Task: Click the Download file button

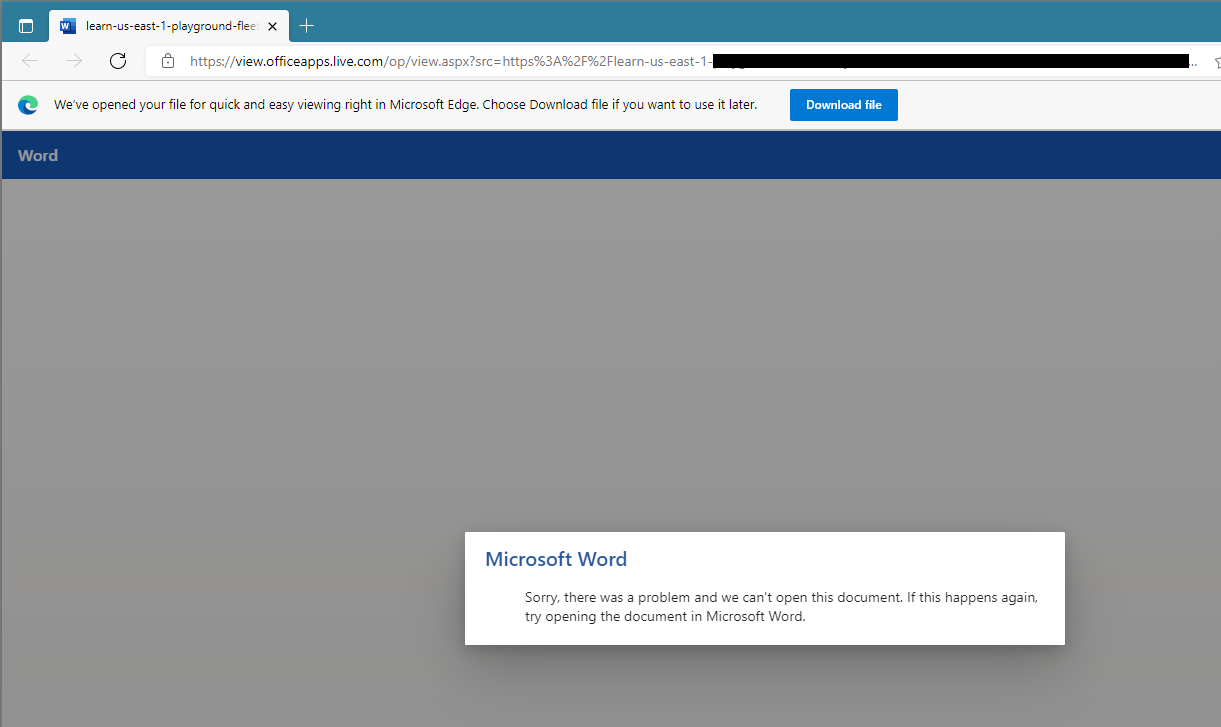Action: tap(843, 105)
